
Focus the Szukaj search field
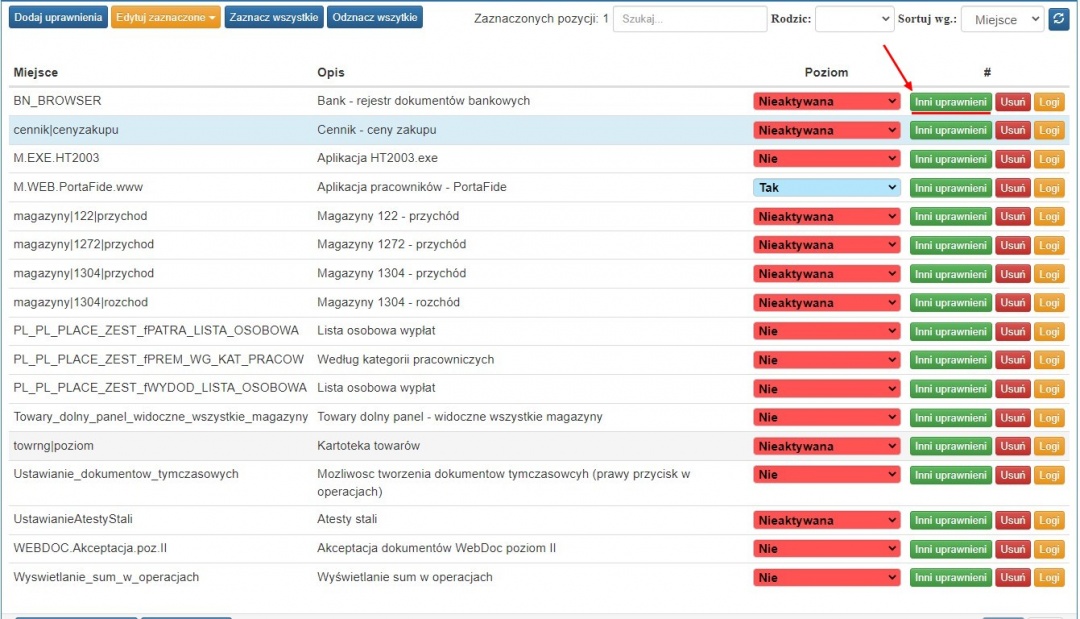point(689,19)
